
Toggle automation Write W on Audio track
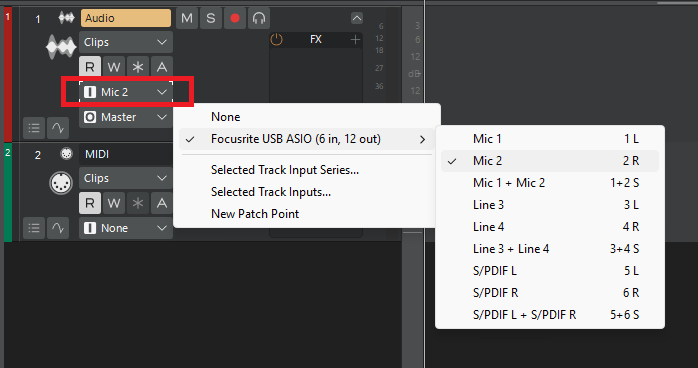click(x=114, y=67)
